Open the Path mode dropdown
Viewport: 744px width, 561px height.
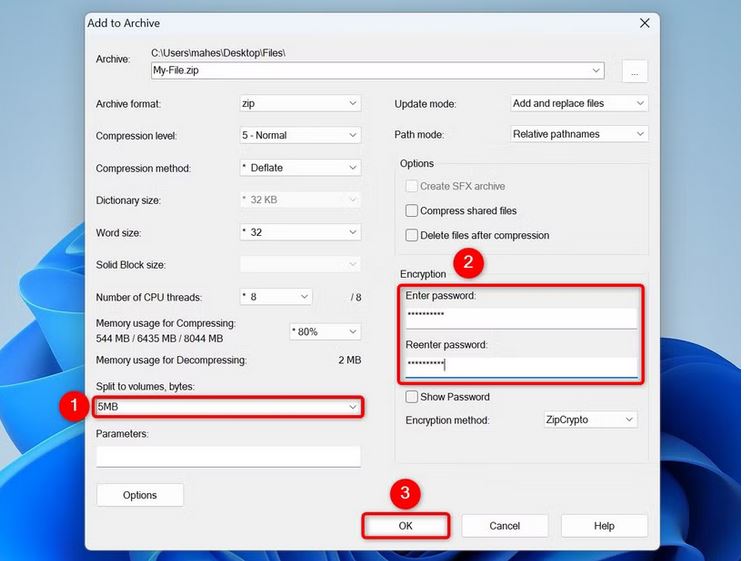pyautogui.click(x=579, y=134)
